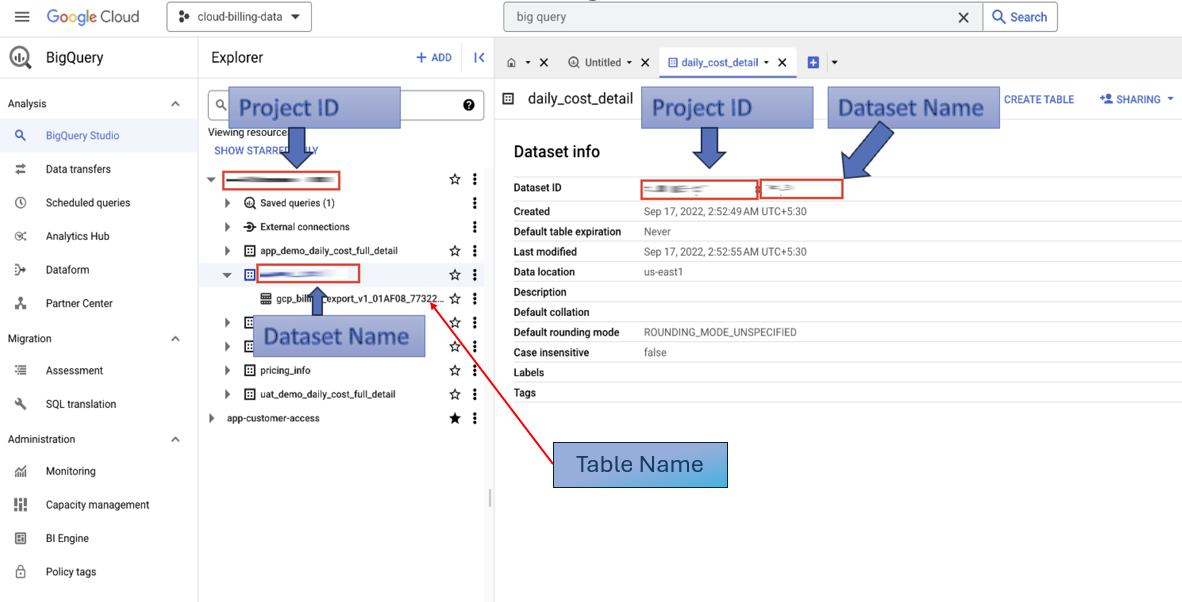Open the cloud-billing-data project picker
The height and width of the screenshot is (602, 1182).
239,17
